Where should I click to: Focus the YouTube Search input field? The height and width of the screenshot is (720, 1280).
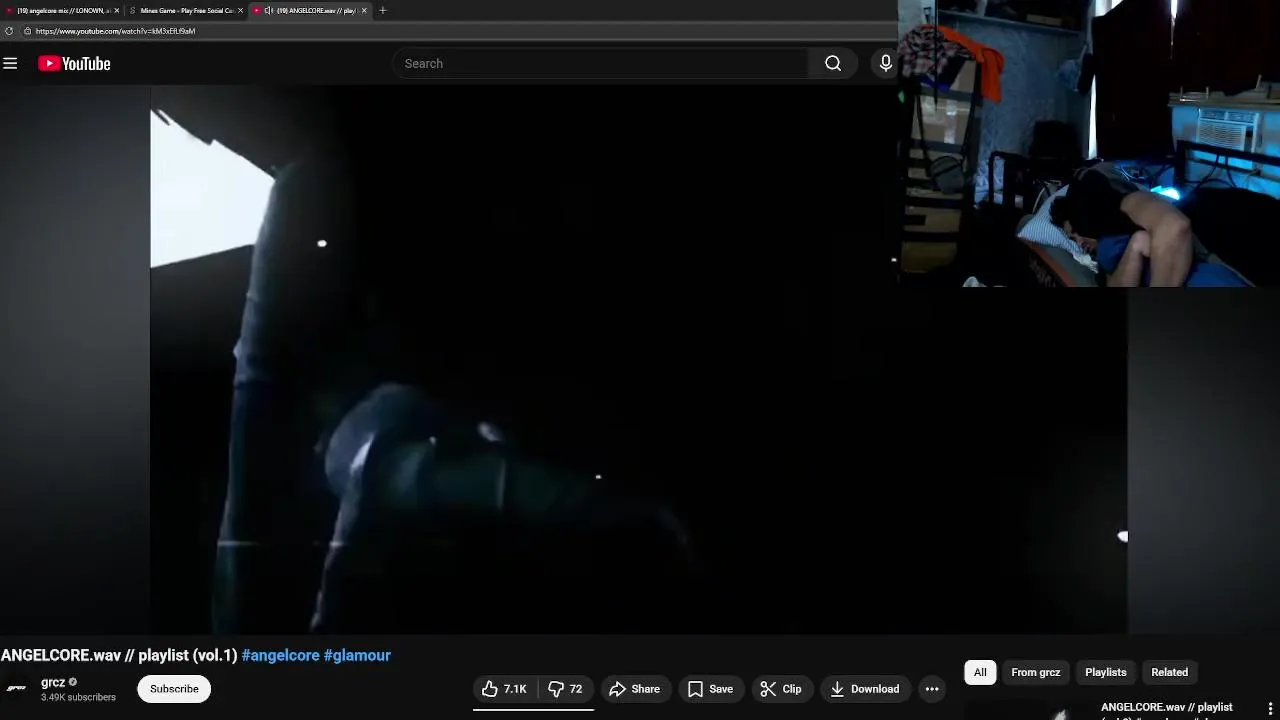(x=602, y=63)
